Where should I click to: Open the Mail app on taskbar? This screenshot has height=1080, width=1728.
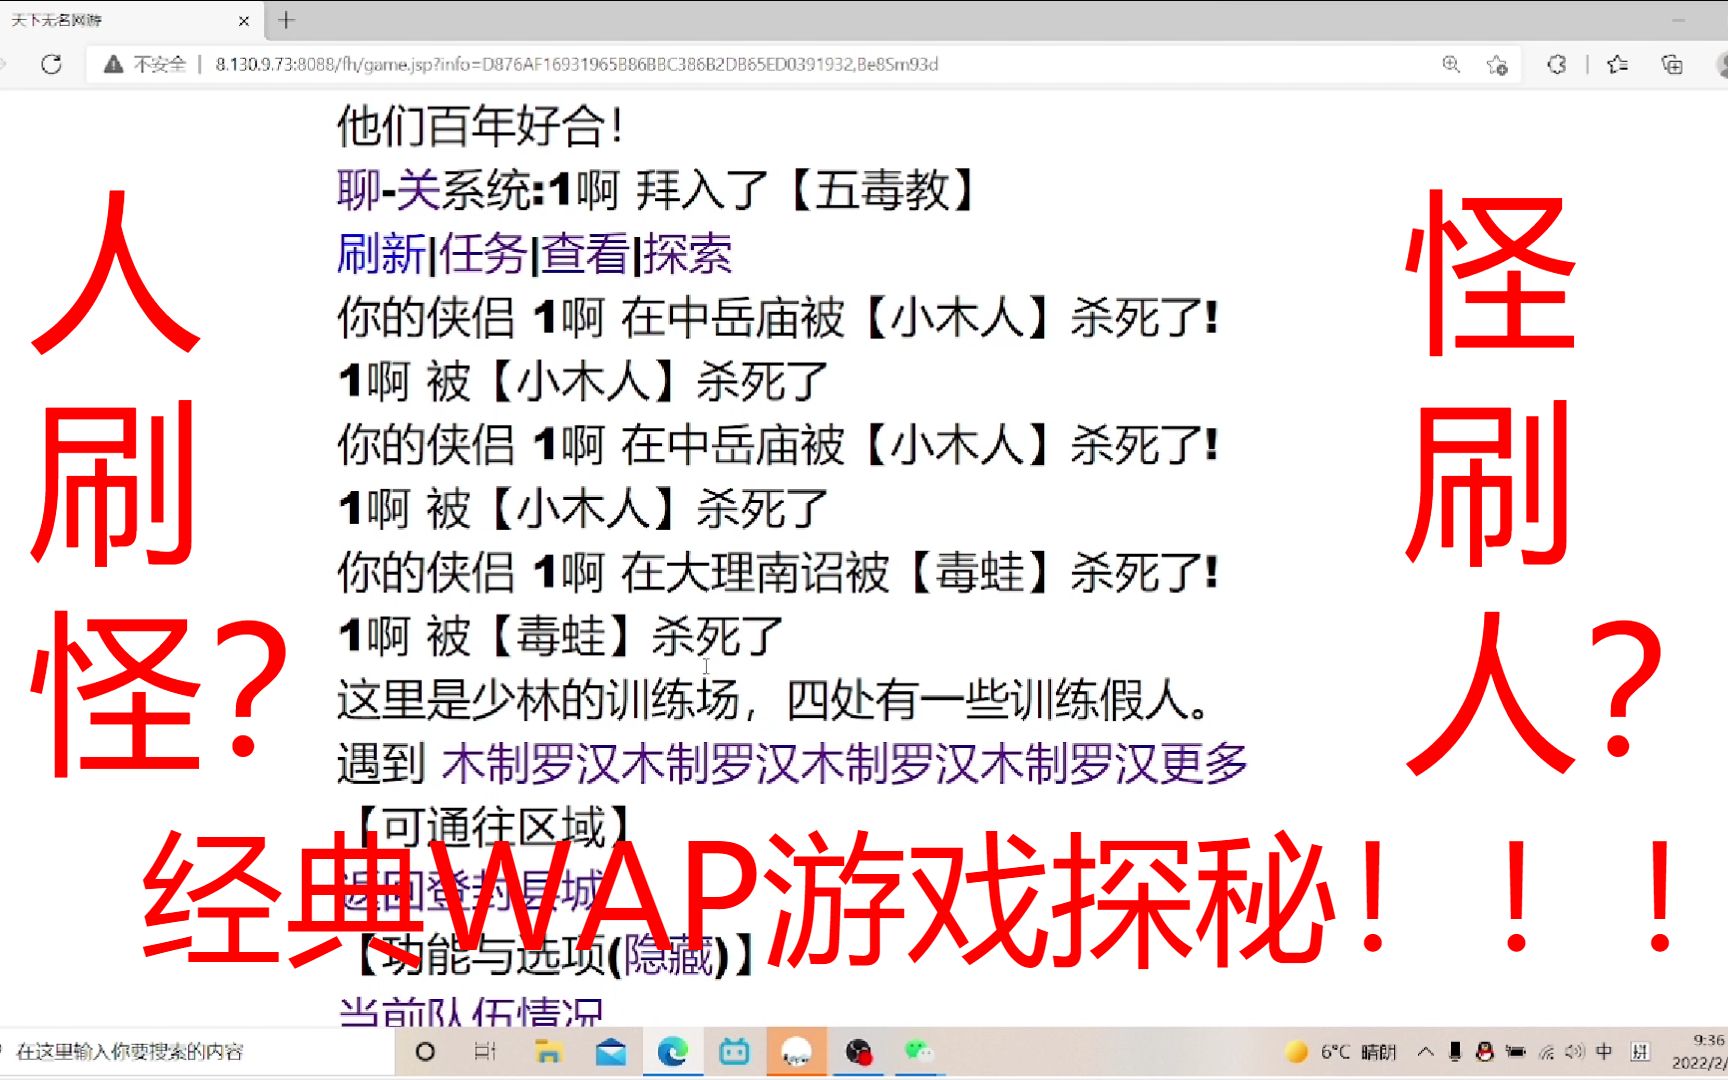coord(610,1052)
